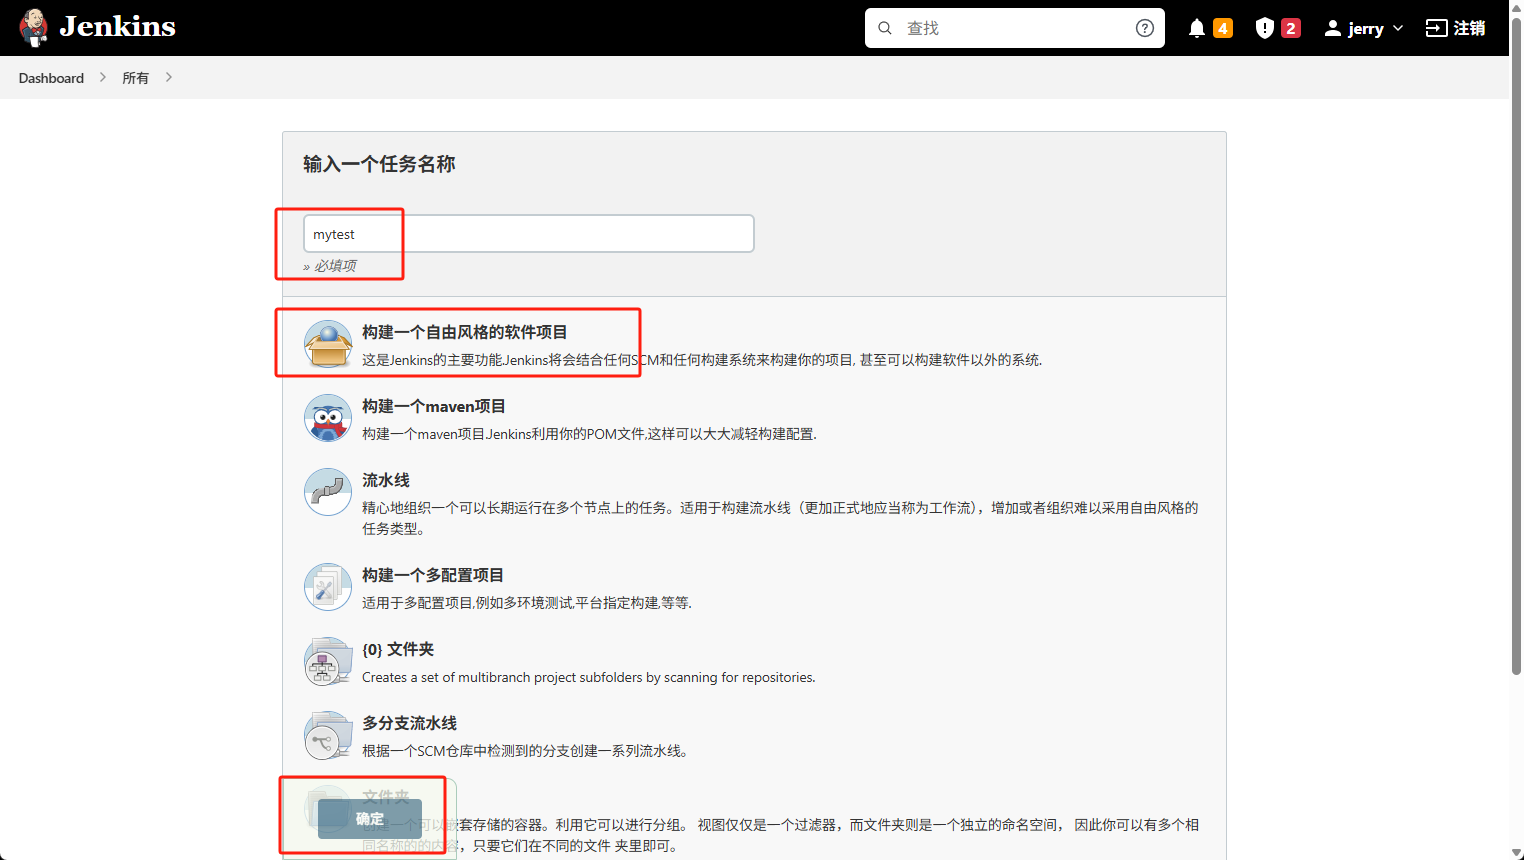Screen dimensions: 1524x860
Task: Select the {0} 文件夹 organization folder icon
Action: [328, 661]
